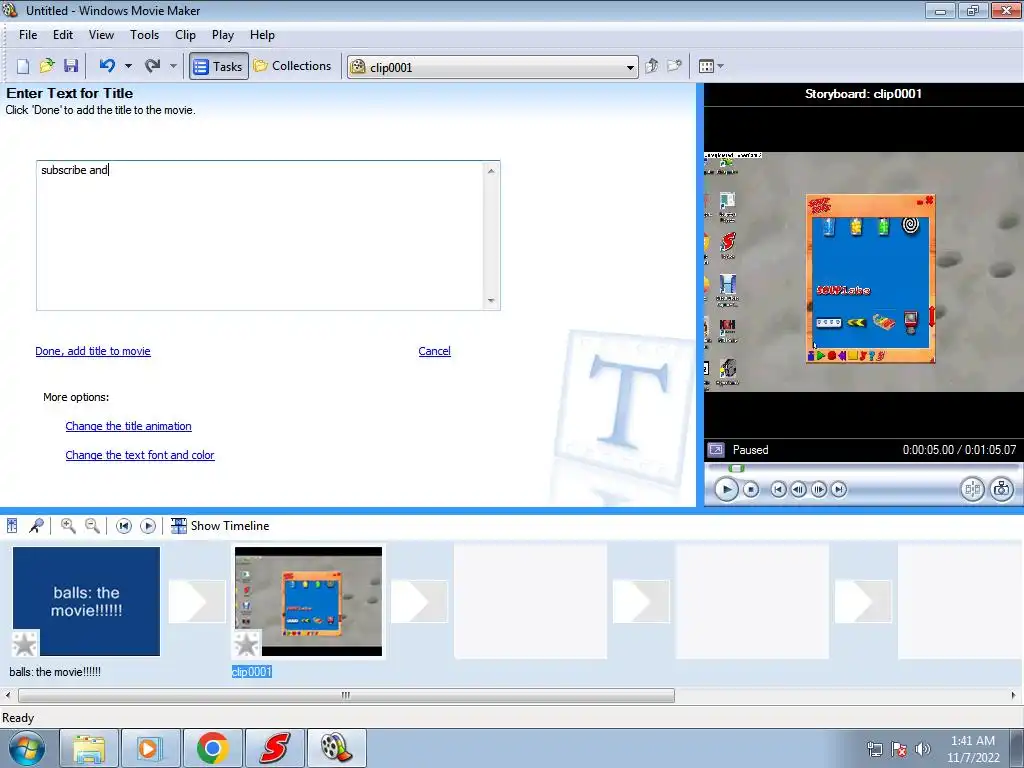Jump back to start in preview monitor
The height and width of the screenshot is (768, 1024).
(x=778, y=489)
